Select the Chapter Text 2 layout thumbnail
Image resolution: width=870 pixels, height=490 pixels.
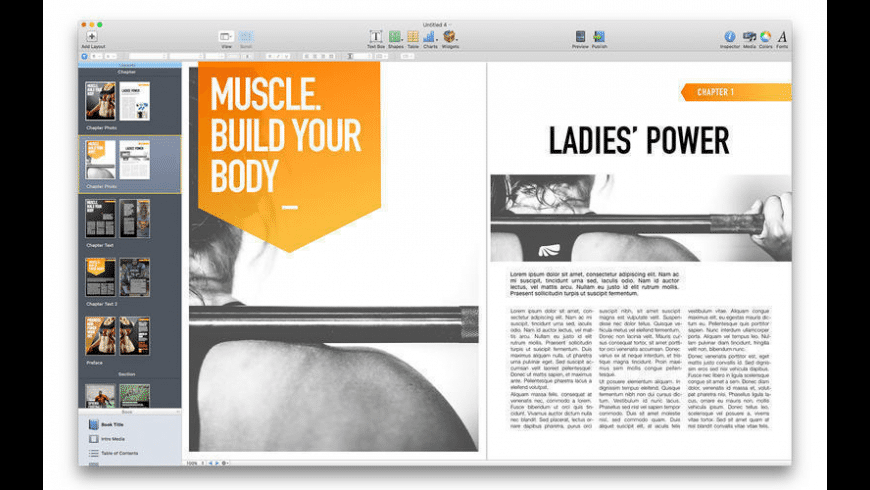click(x=118, y=277)
